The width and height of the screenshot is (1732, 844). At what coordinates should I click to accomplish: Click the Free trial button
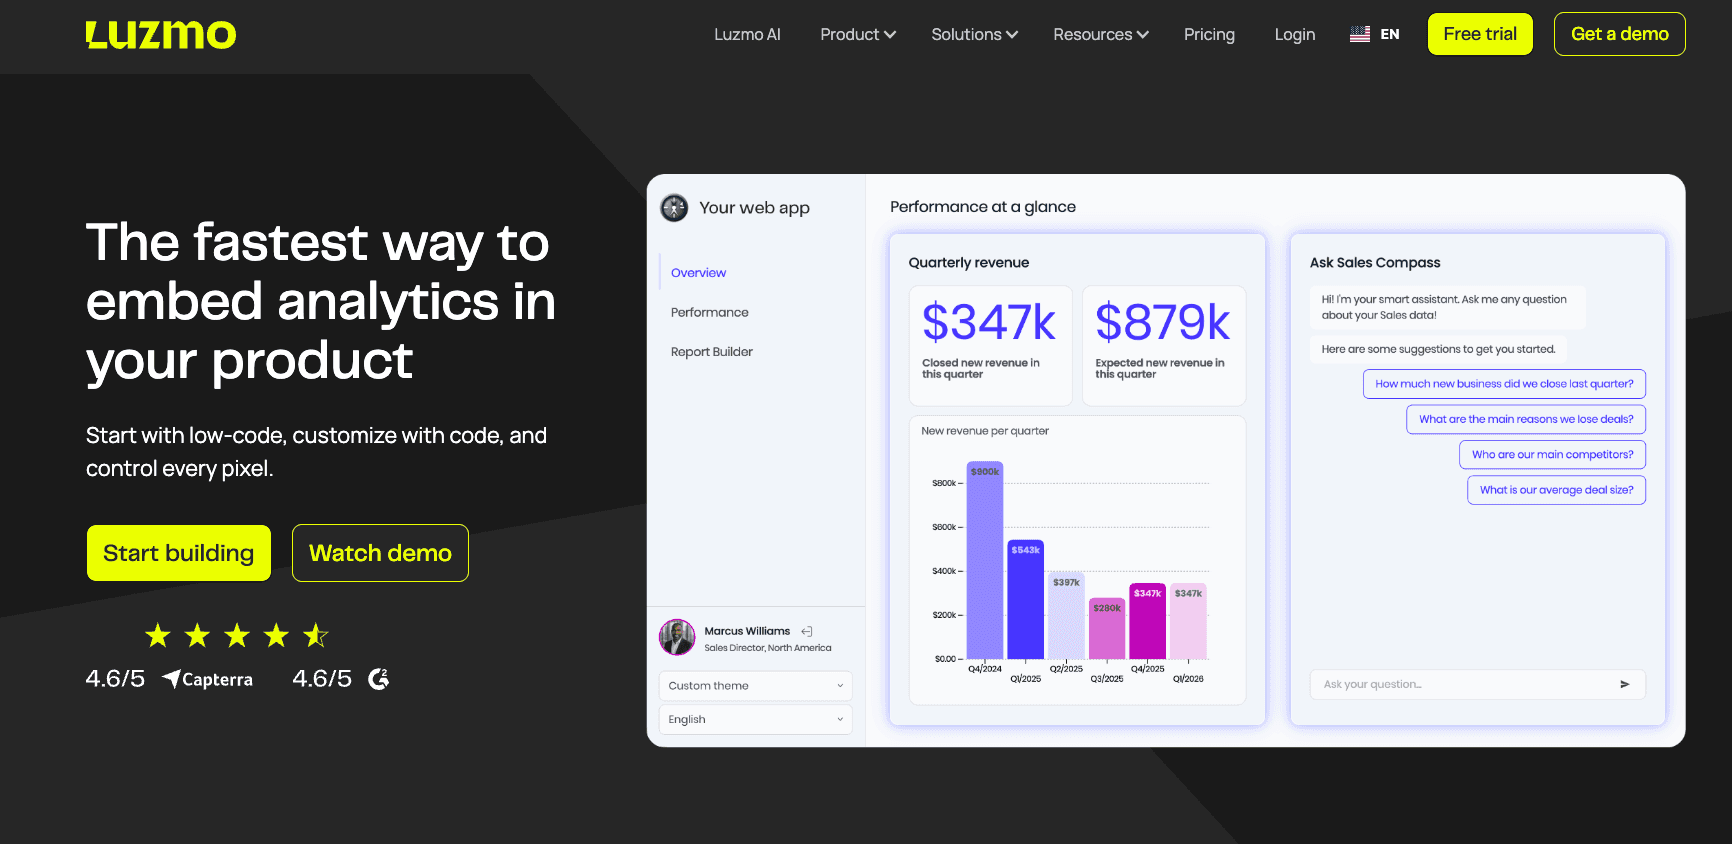coord(1480,34)
